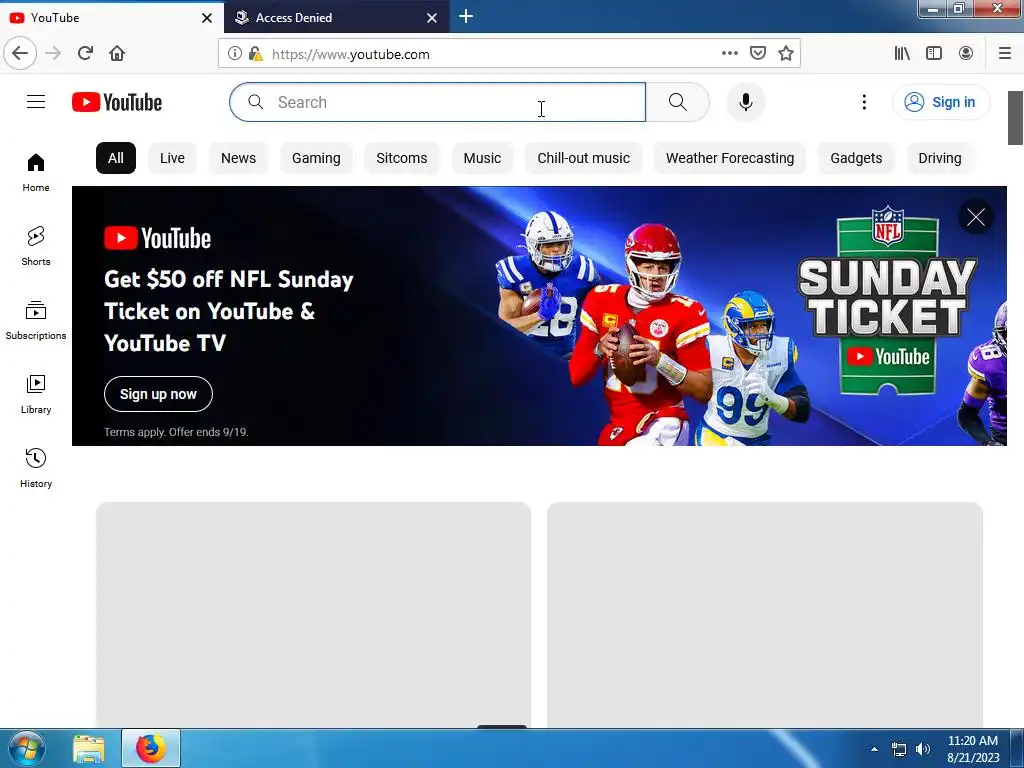
Task: Click the Sign in button
Action: (x=941, y=102)
